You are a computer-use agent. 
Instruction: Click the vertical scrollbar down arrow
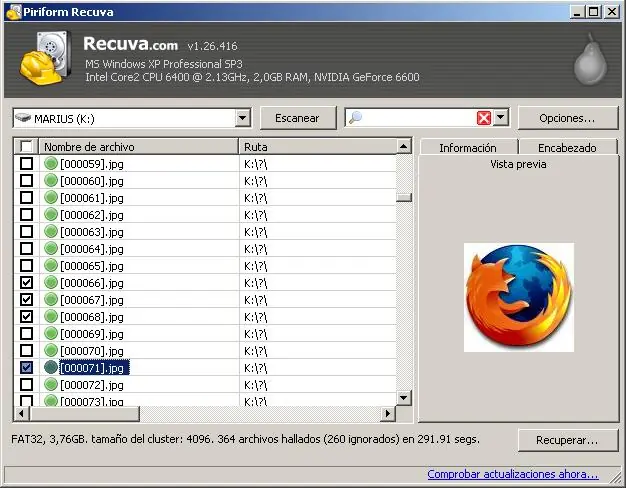(404, 398)
